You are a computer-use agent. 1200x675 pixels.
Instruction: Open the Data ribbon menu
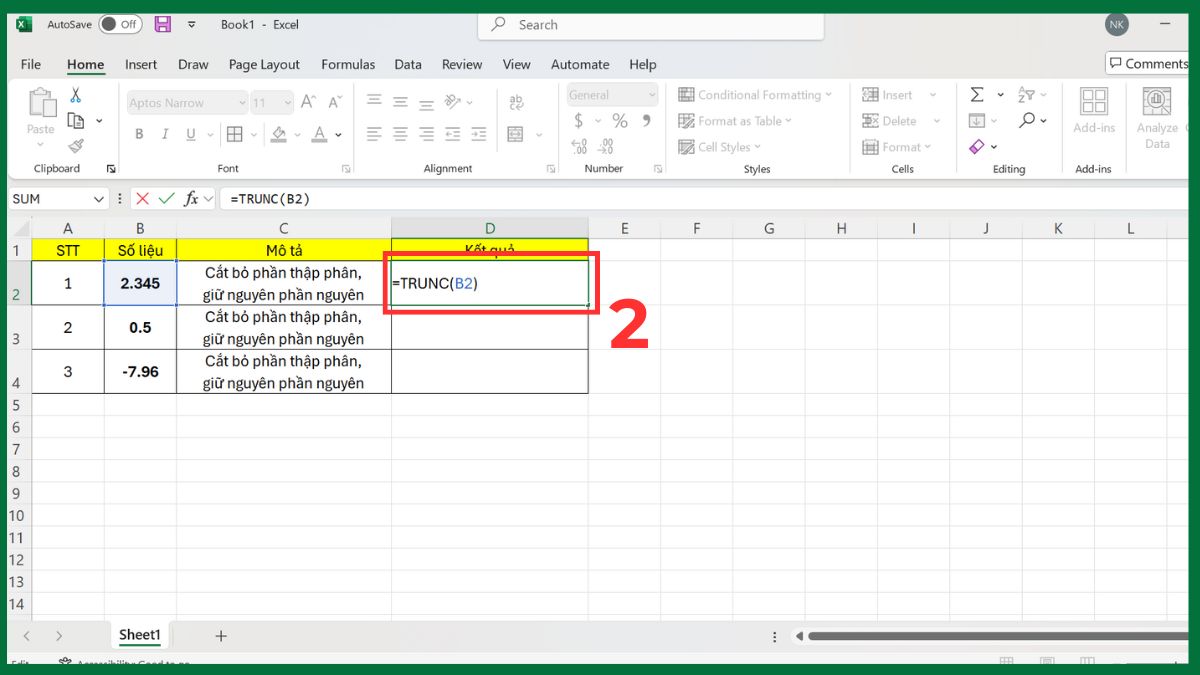point(408,64)
